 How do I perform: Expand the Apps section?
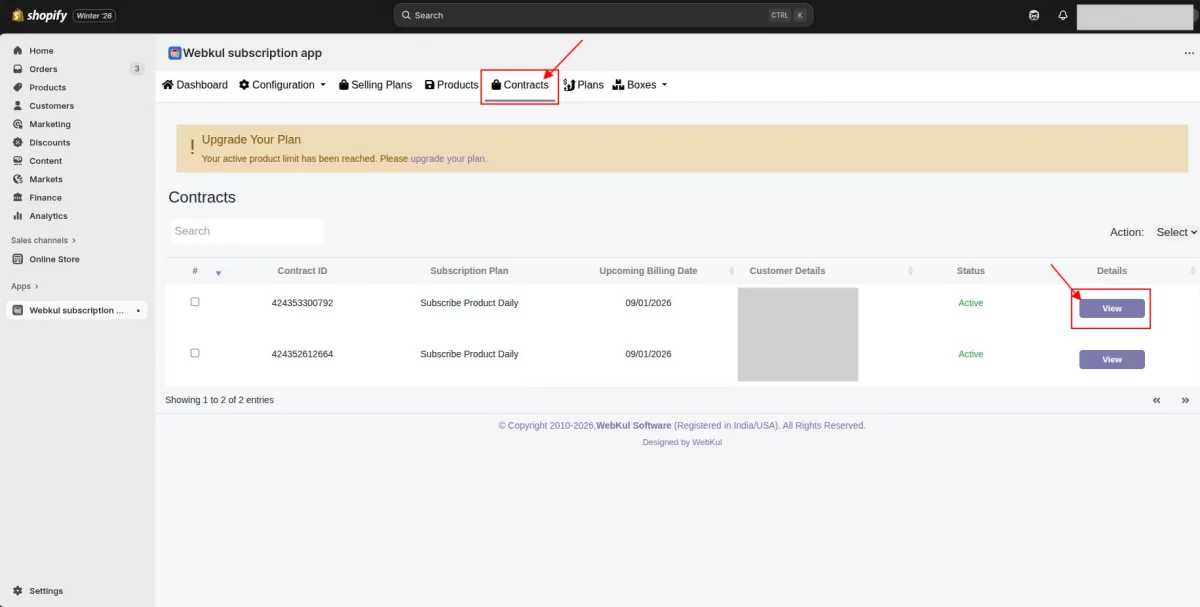25,287
